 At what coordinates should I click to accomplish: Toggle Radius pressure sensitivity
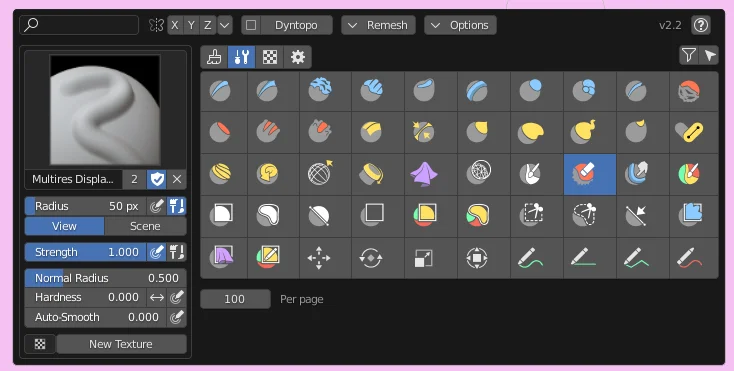pos(156,206)
